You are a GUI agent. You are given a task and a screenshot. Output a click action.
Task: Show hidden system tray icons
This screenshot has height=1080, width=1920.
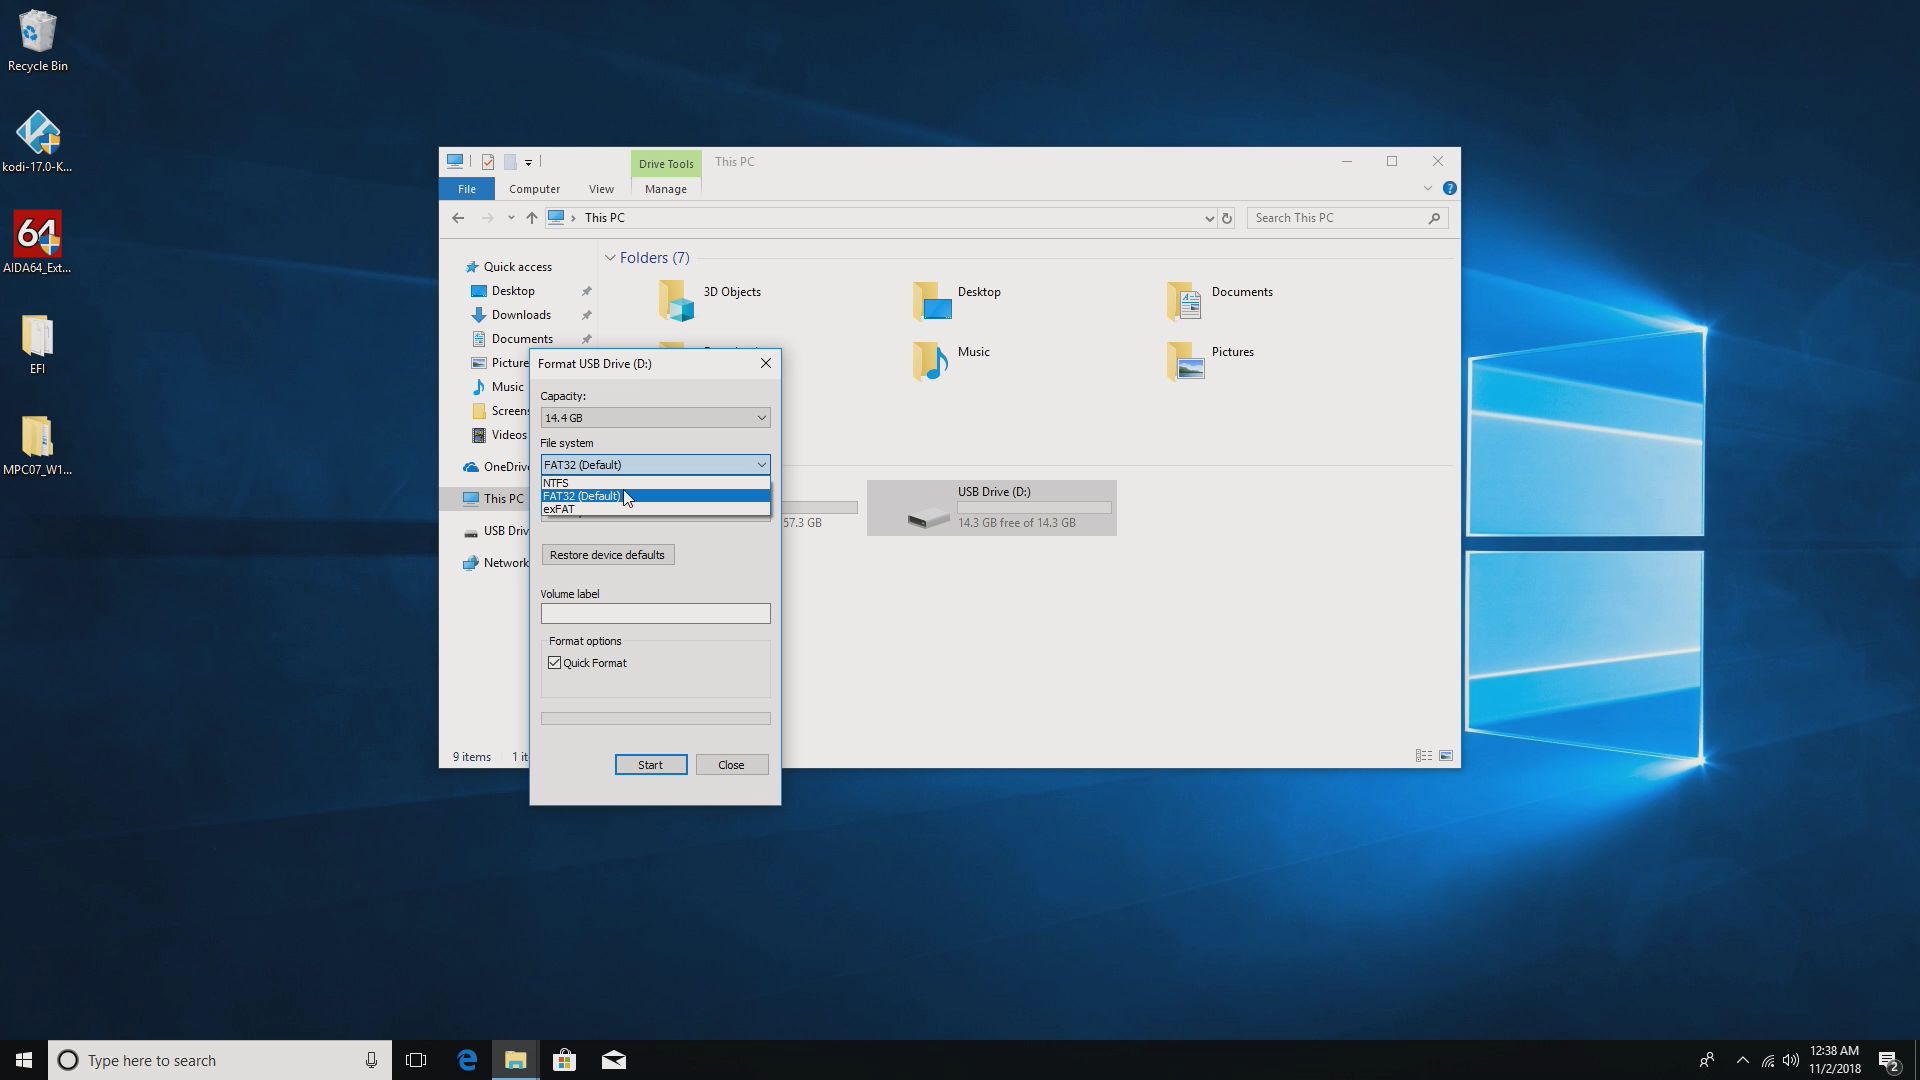click(x=1743, y=1060)
